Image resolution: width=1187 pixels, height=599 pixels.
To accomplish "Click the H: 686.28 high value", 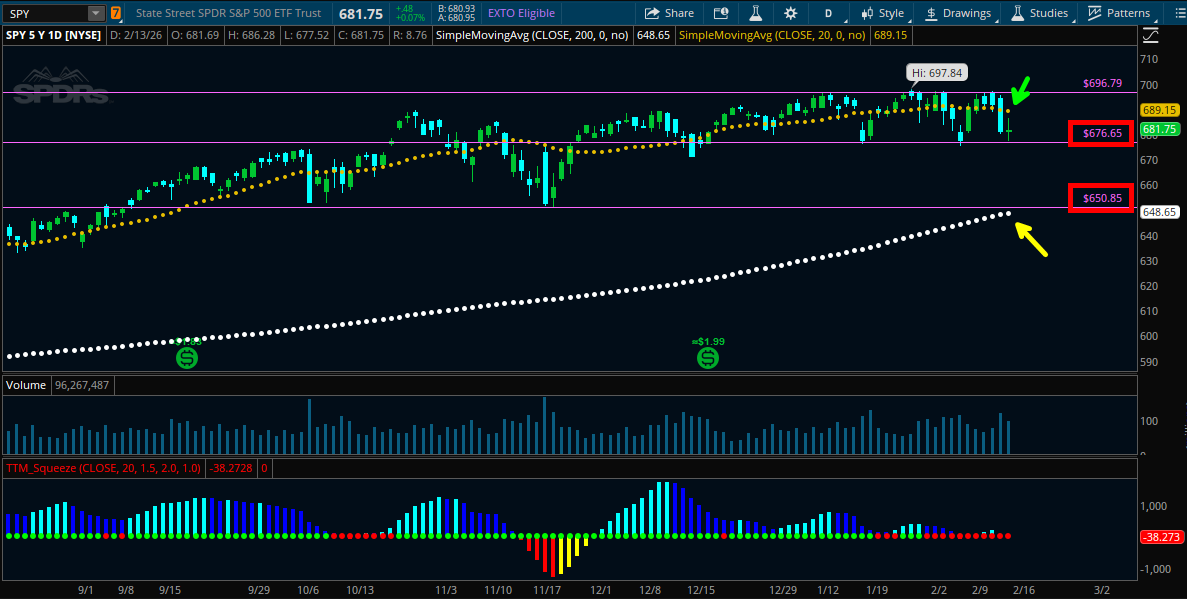I will [x=251, y=35].
